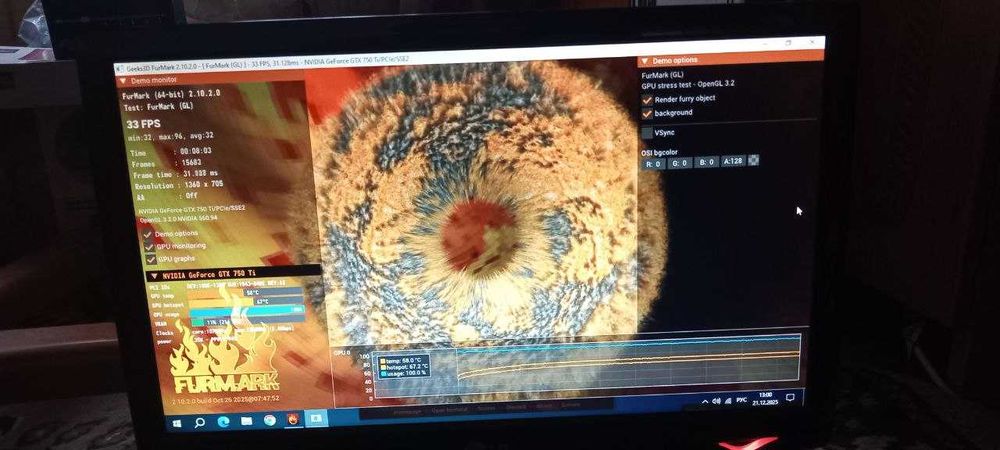Toggle the GPU monitoring checkbox
Image resolution: width=1000 pixels, height=450 pixels.
click(x=150, y=246)
